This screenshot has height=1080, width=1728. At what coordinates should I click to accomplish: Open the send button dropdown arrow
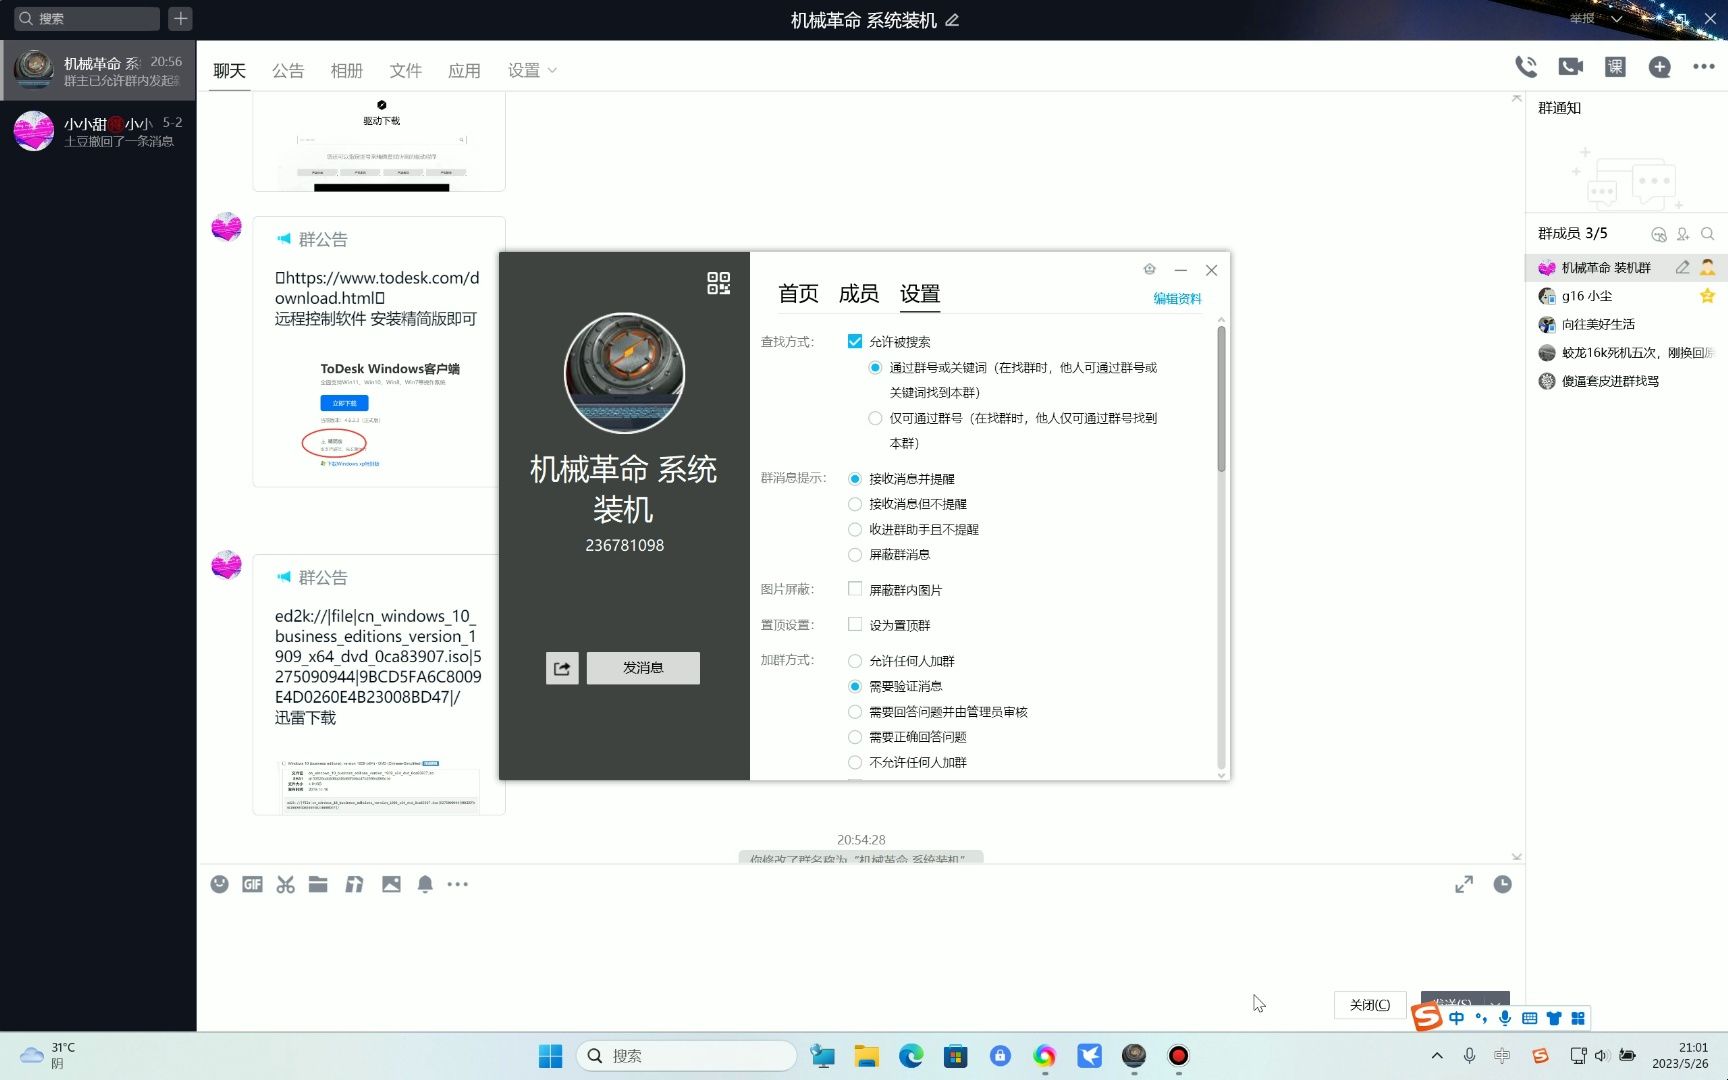coord(1495,1003)
